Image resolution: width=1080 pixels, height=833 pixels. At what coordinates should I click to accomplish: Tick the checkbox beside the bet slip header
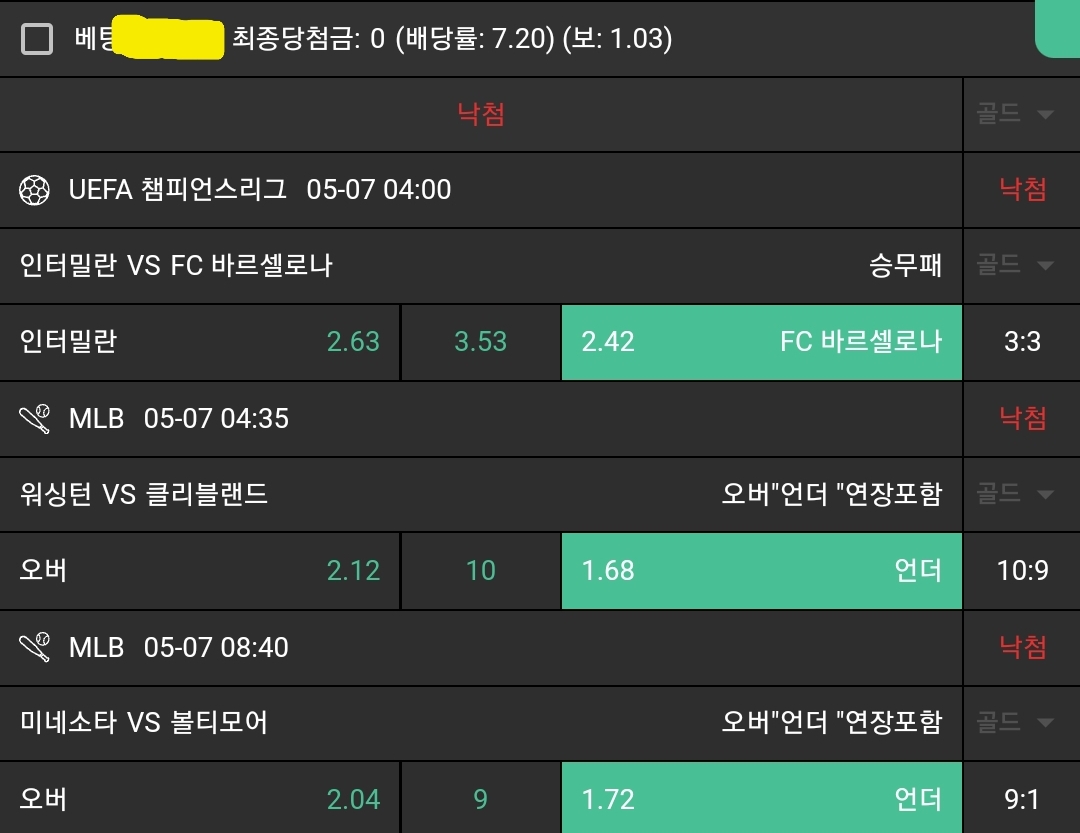pyautogui.click(x=37, y=39)
